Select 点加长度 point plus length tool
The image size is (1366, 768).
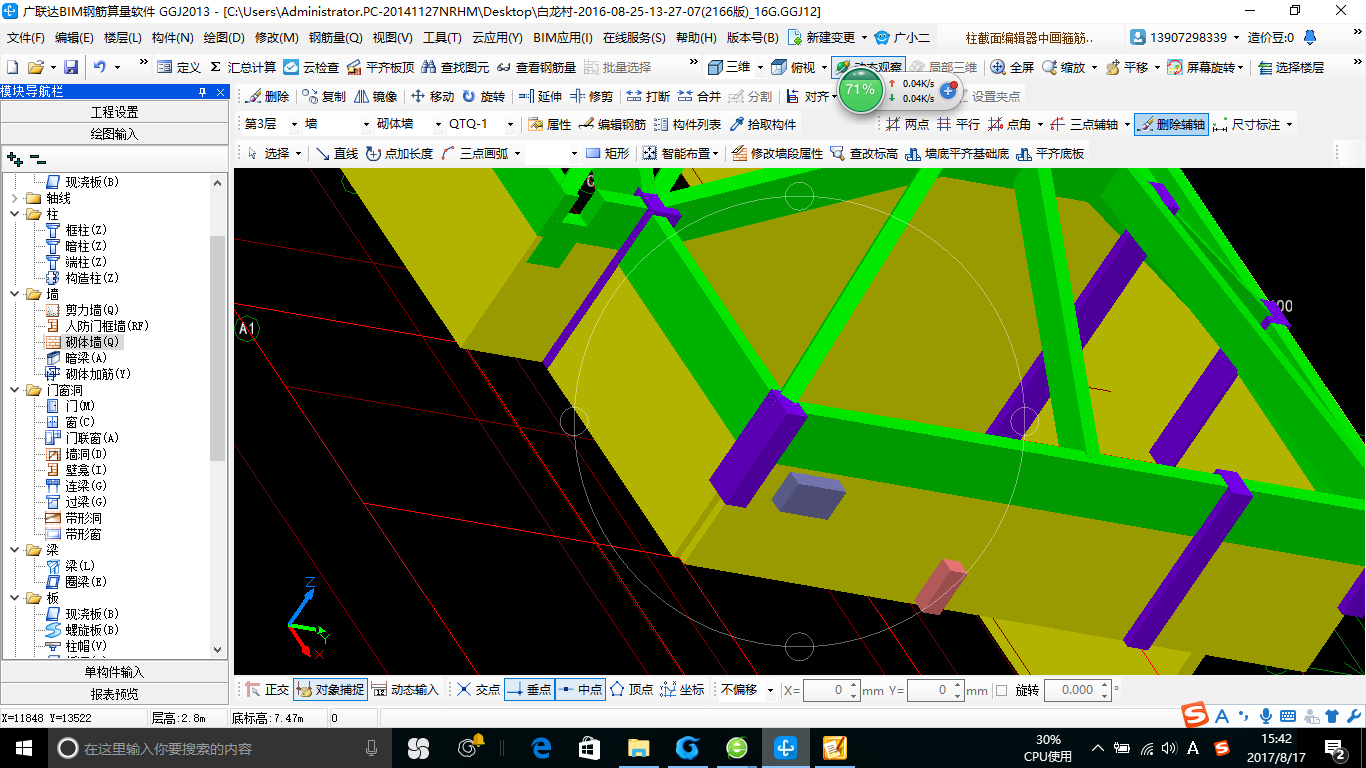(399, 153)
